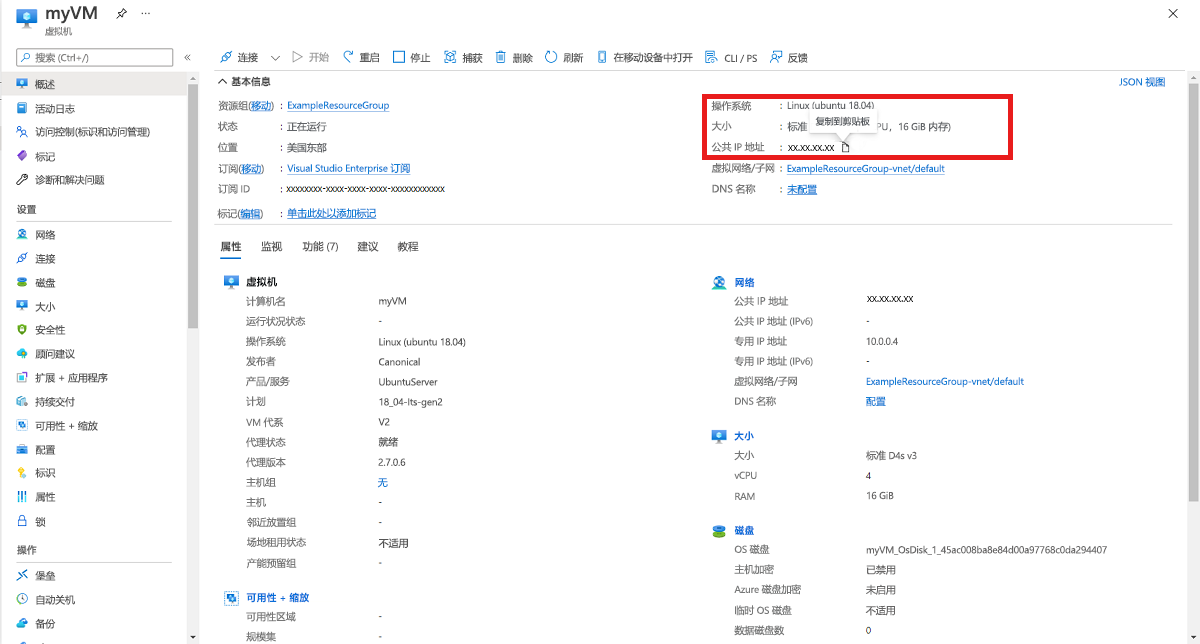Collapse the sidebar with the double-chevron button
This screenshot has height=644, width=1200.
[x=187, y=58]
